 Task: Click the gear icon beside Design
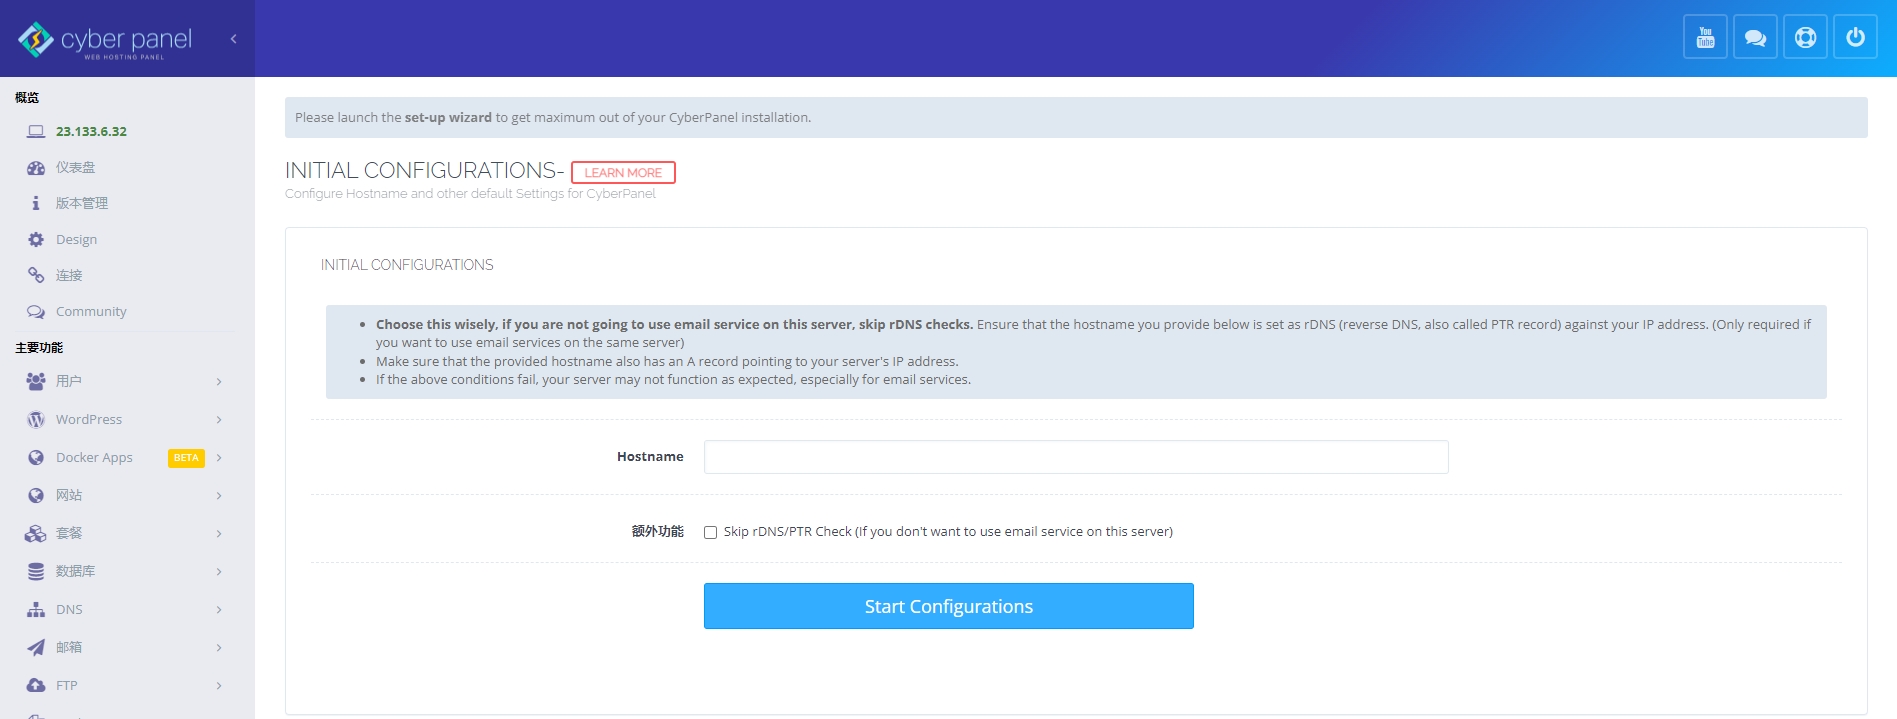click(x=36, y=240)
